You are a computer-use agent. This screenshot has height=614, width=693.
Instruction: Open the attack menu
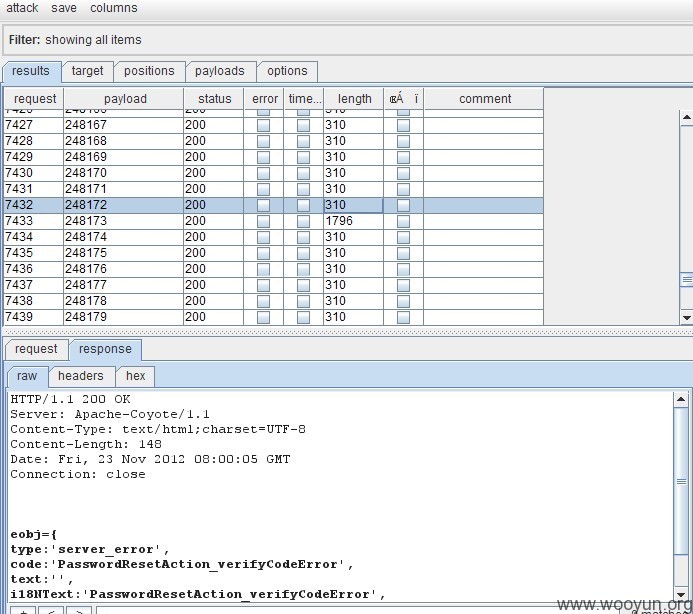coord(22,8)
